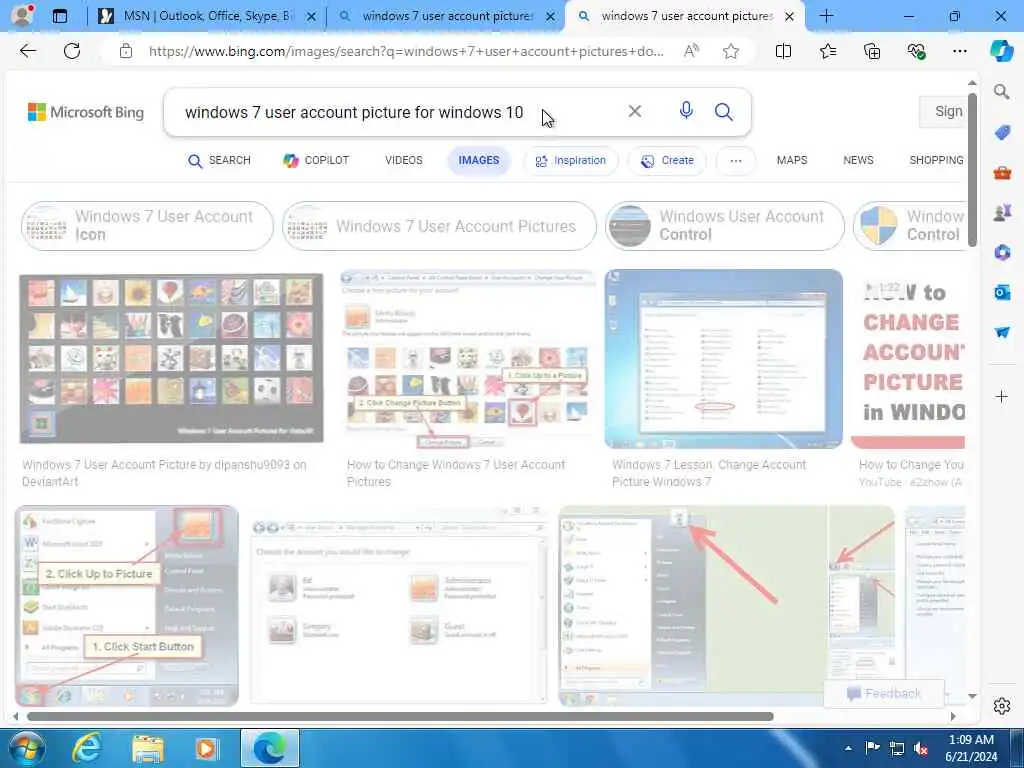Open Favorites list icon
1024x768 pixels.
[x=827, y=51]
